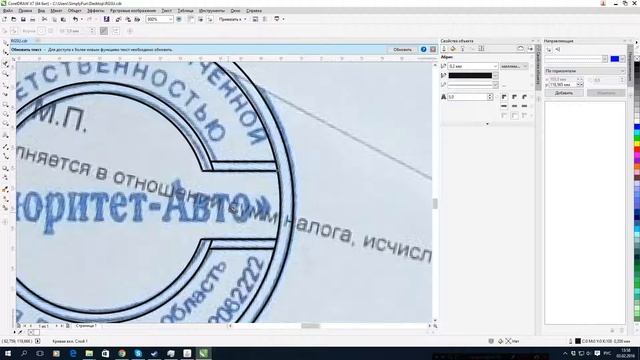
Task: Click the Обновить button on text bar
Action: (402, 49)
